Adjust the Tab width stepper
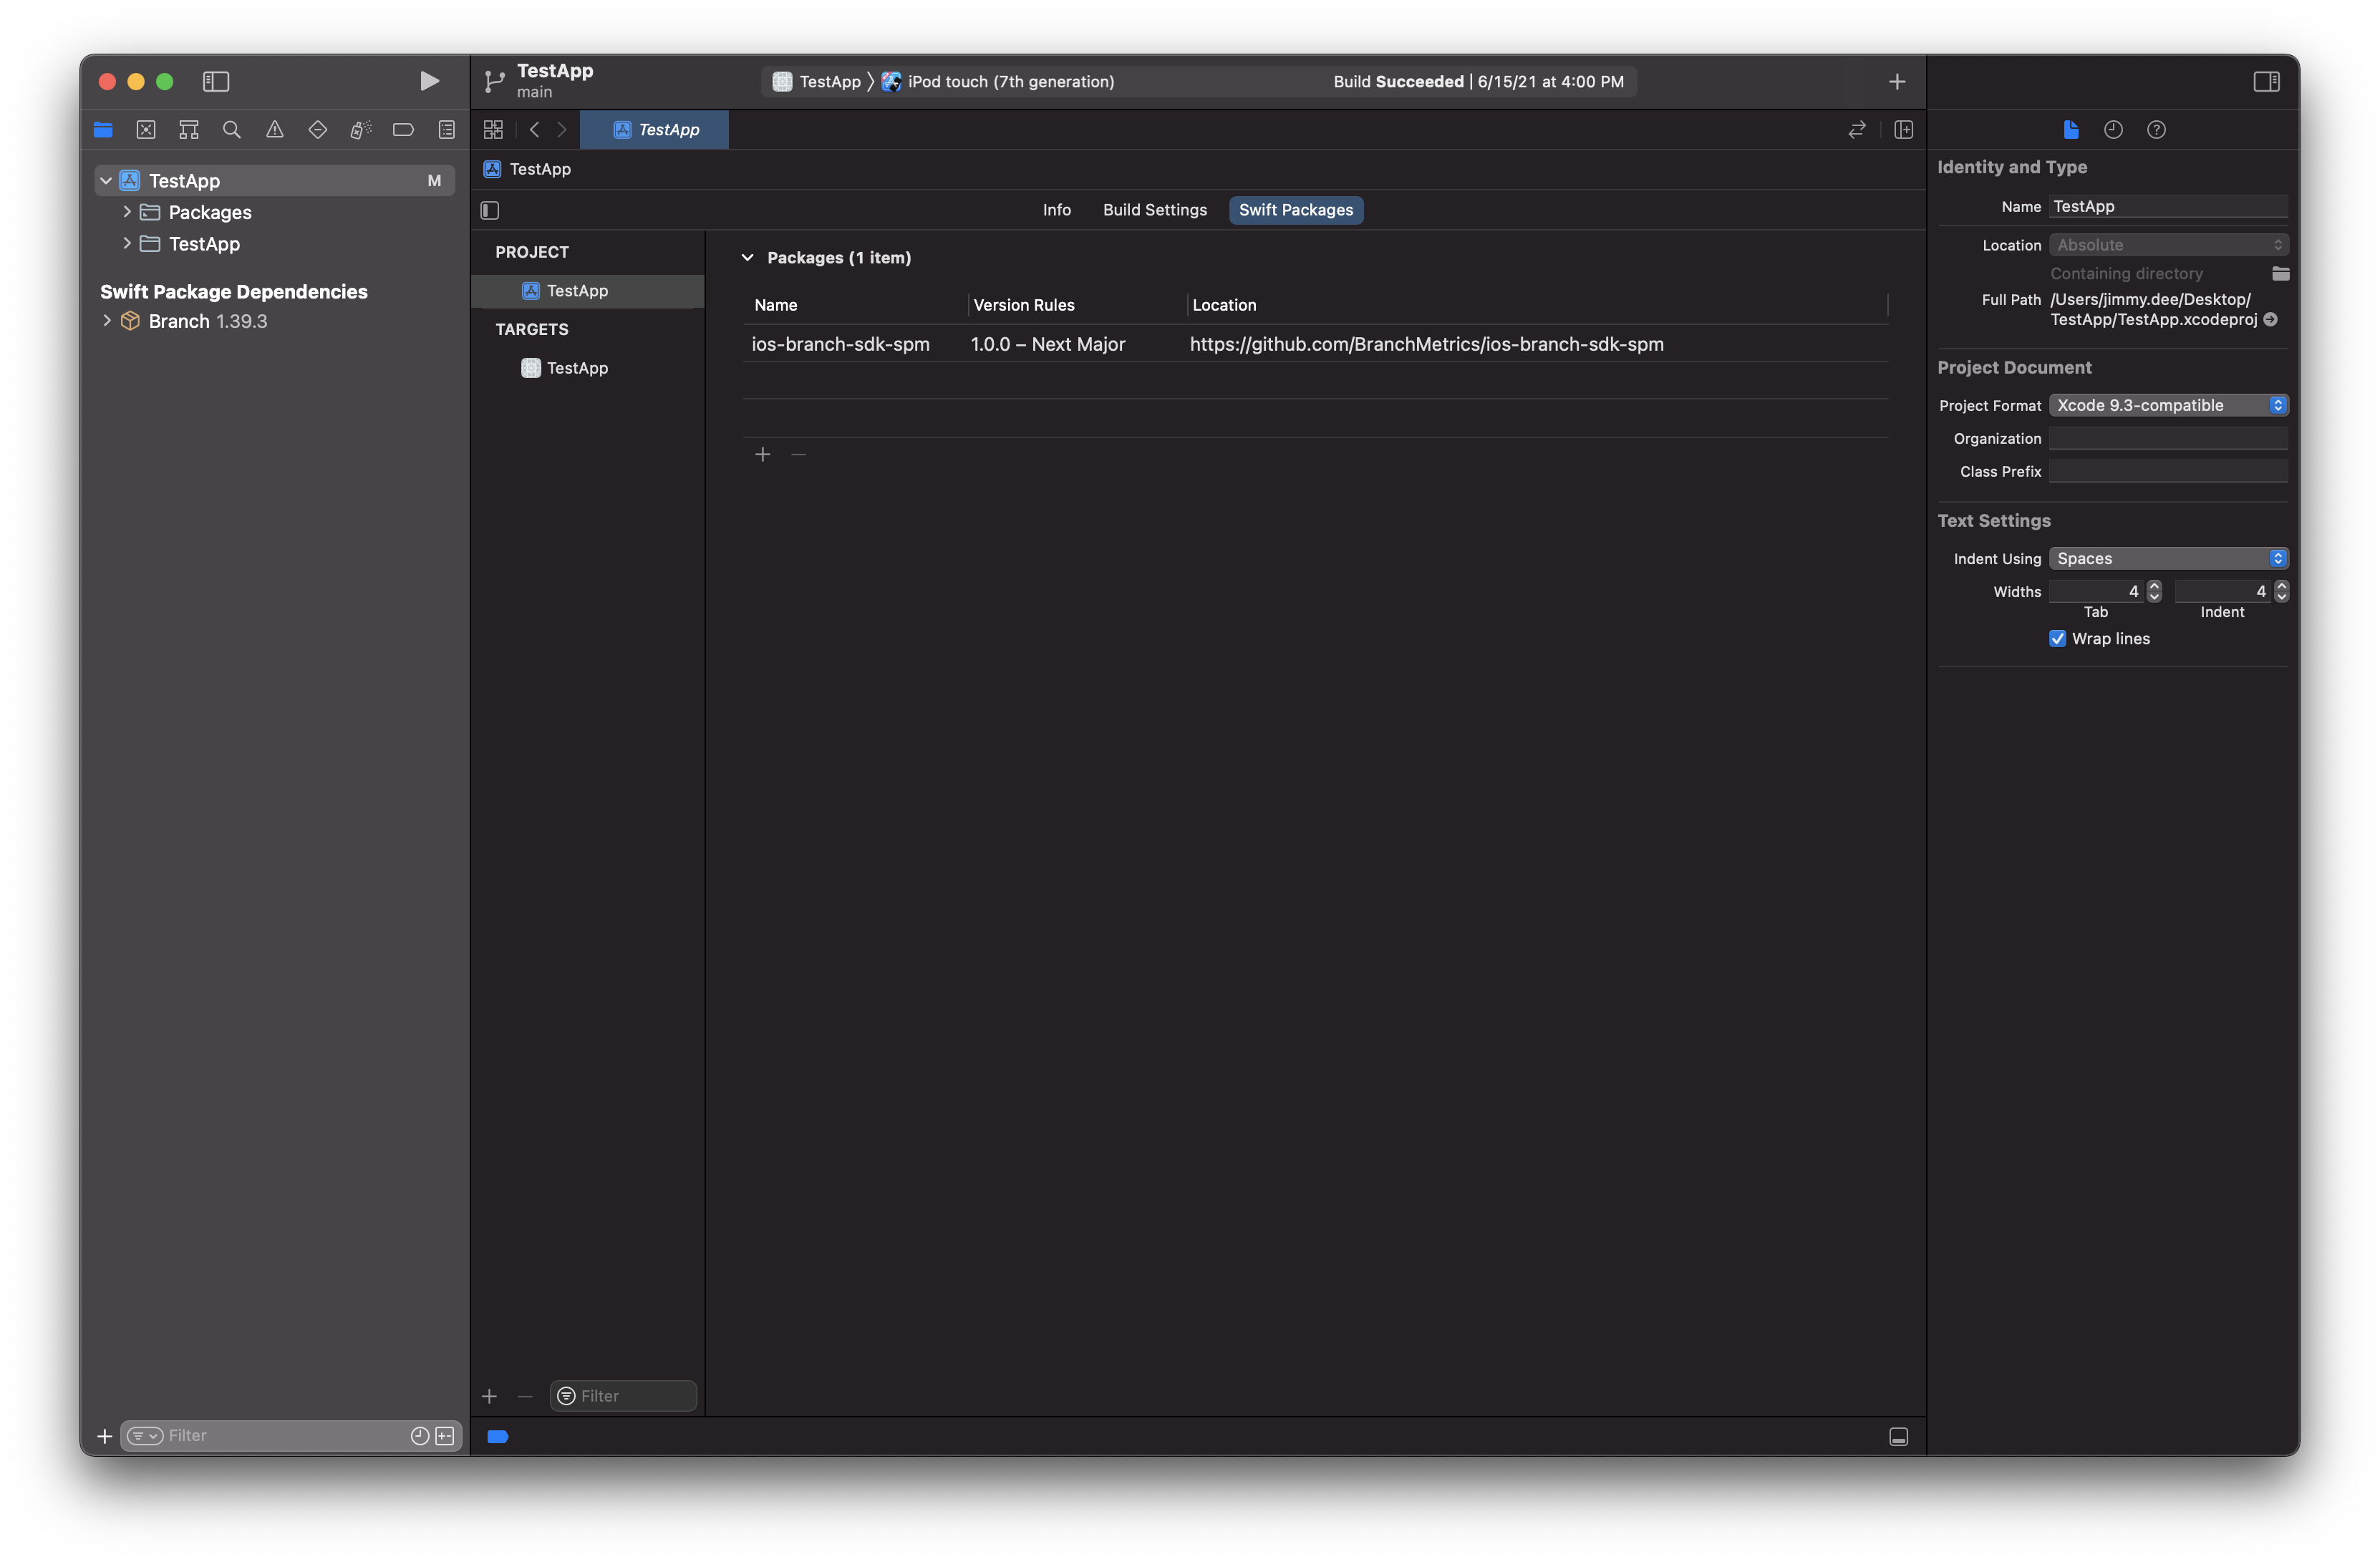 click(x=2154, y=591)
